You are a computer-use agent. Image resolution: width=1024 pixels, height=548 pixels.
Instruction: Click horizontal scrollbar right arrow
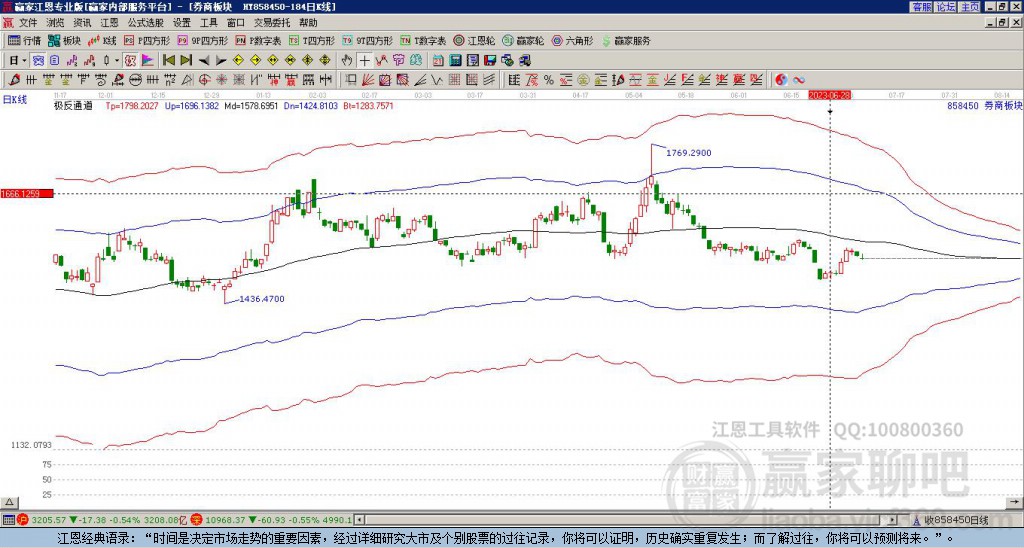coord(892,521)
